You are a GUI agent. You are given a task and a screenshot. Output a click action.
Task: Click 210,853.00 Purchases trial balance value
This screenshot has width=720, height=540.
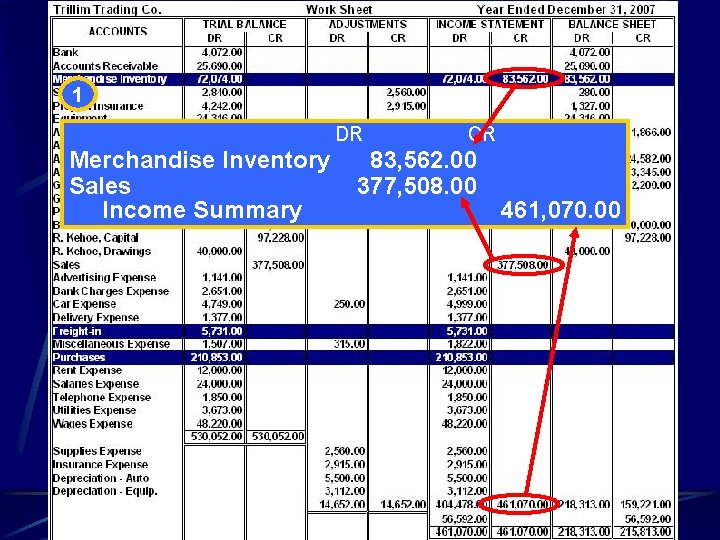tap(217, 357)
